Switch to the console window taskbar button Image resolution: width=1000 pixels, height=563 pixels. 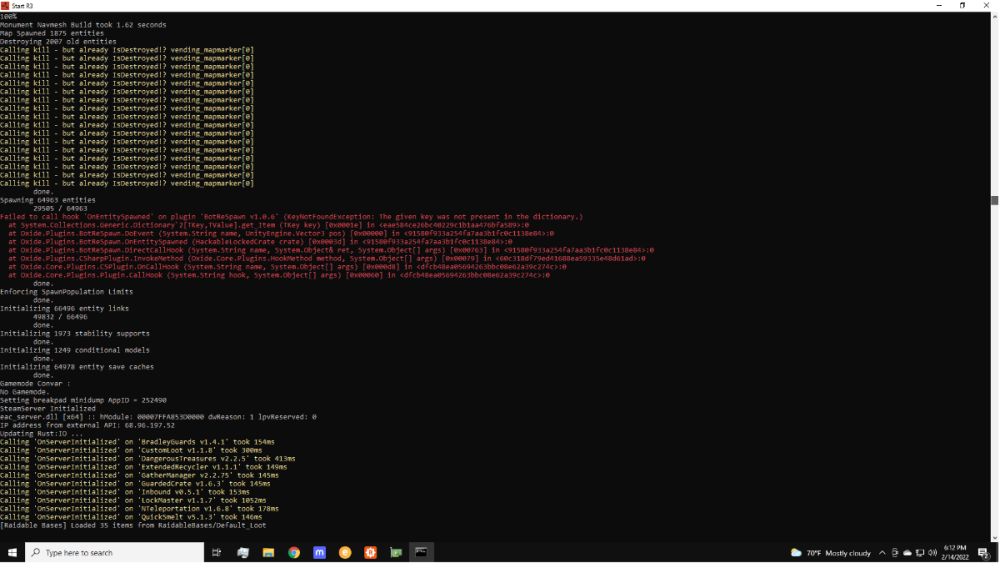coord(421,552)
